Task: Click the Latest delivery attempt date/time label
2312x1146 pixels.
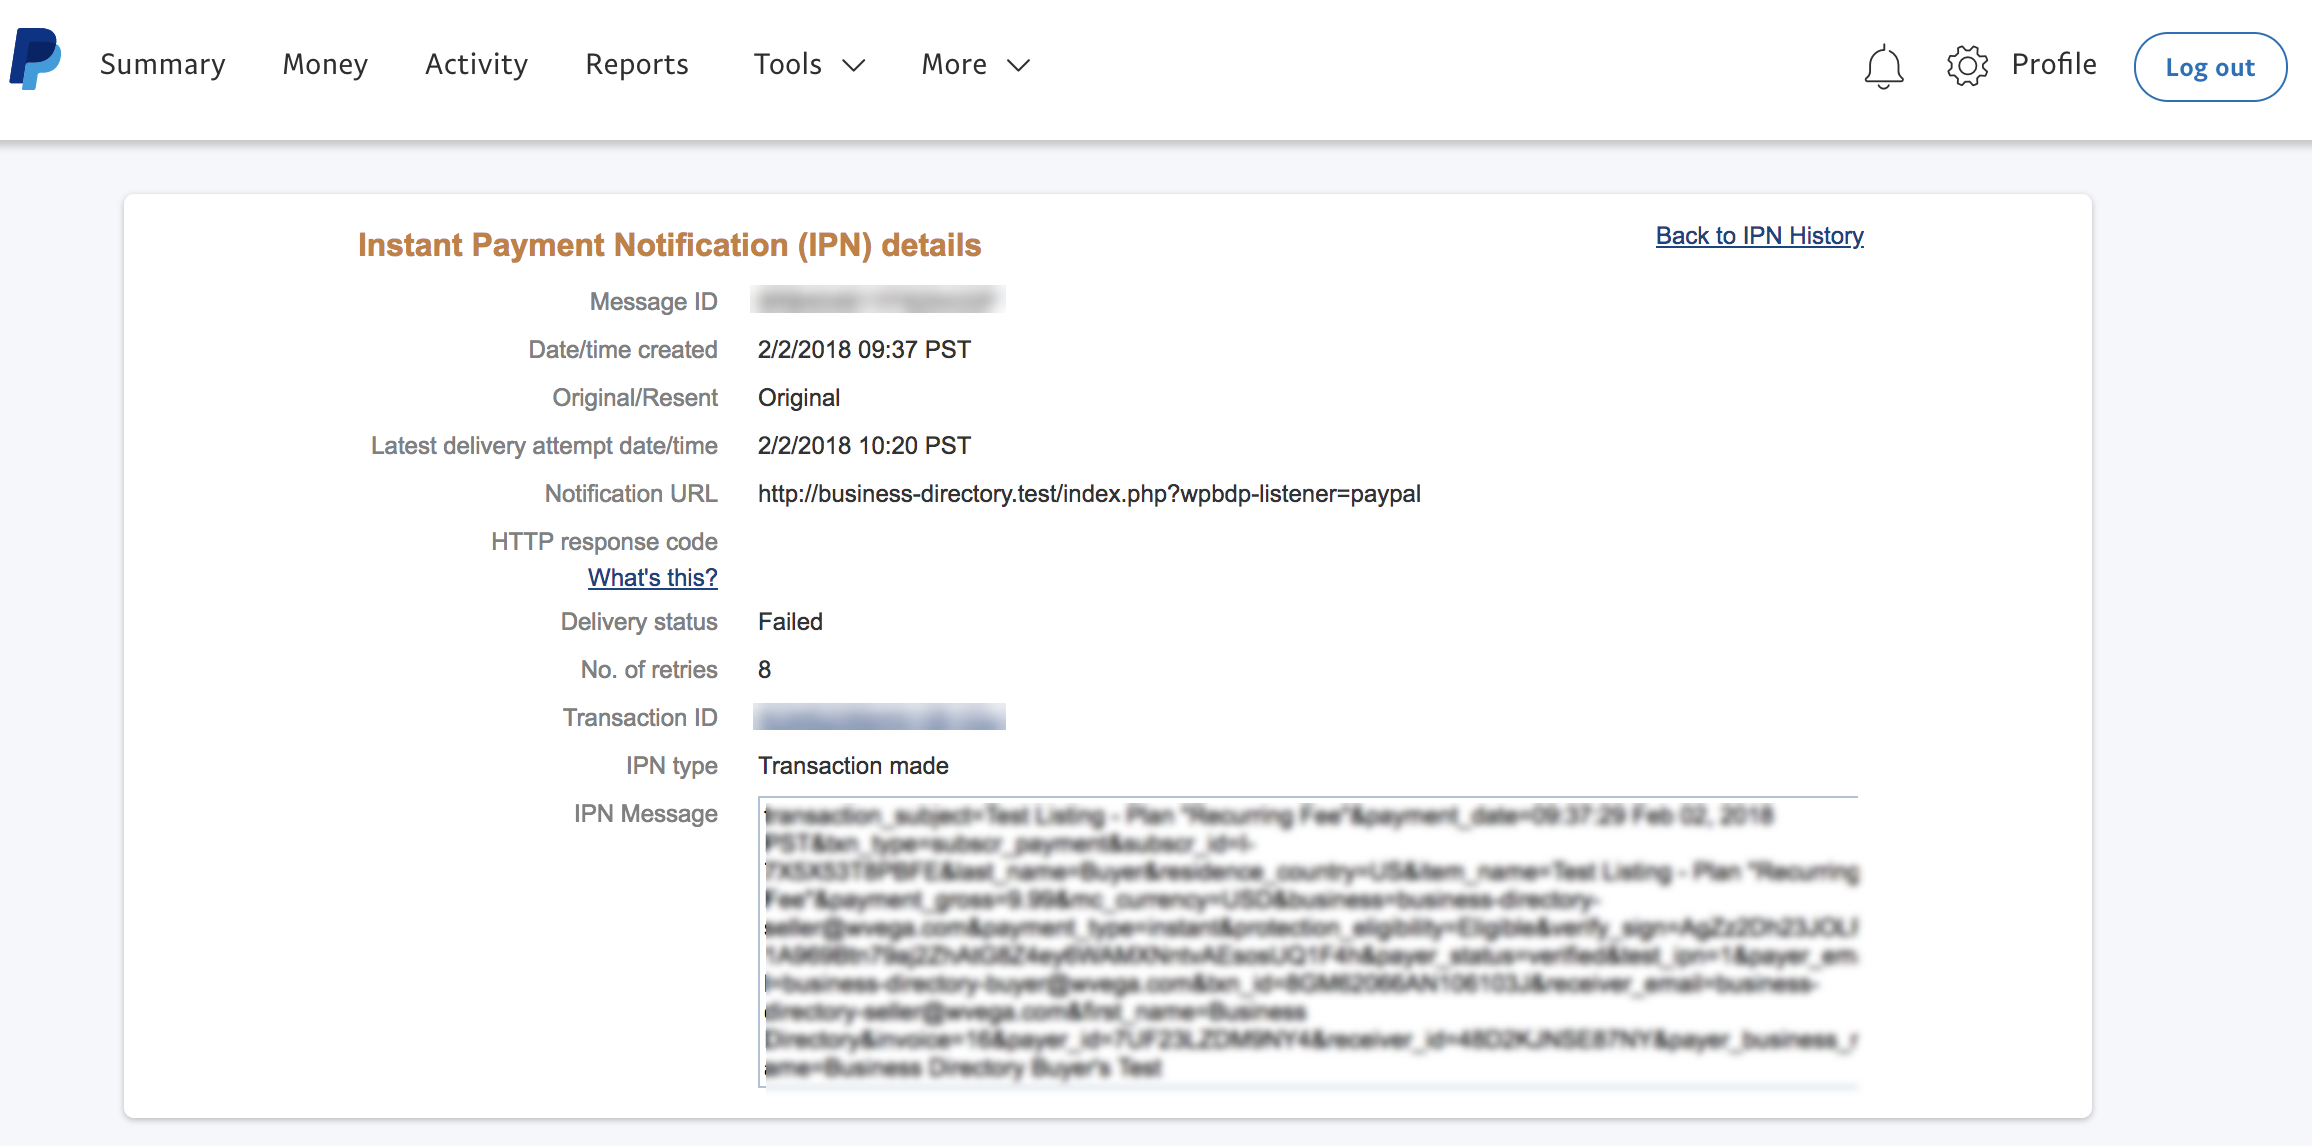Action: pyautogui.click(x=544, y=446)
